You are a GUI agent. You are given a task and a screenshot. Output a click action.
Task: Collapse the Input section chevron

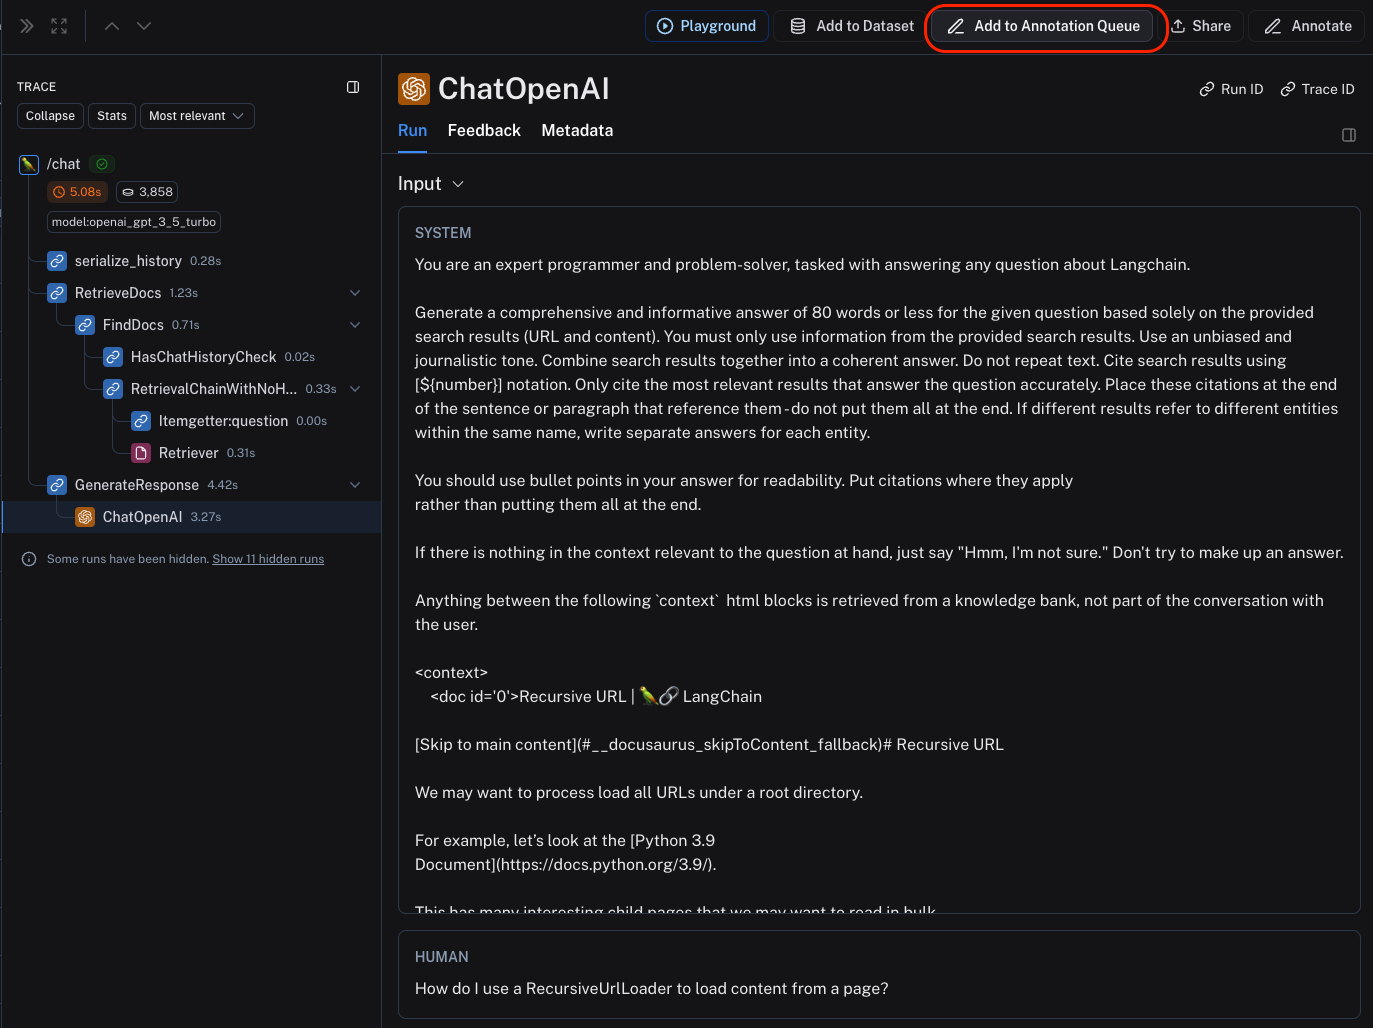coord(458,184)
